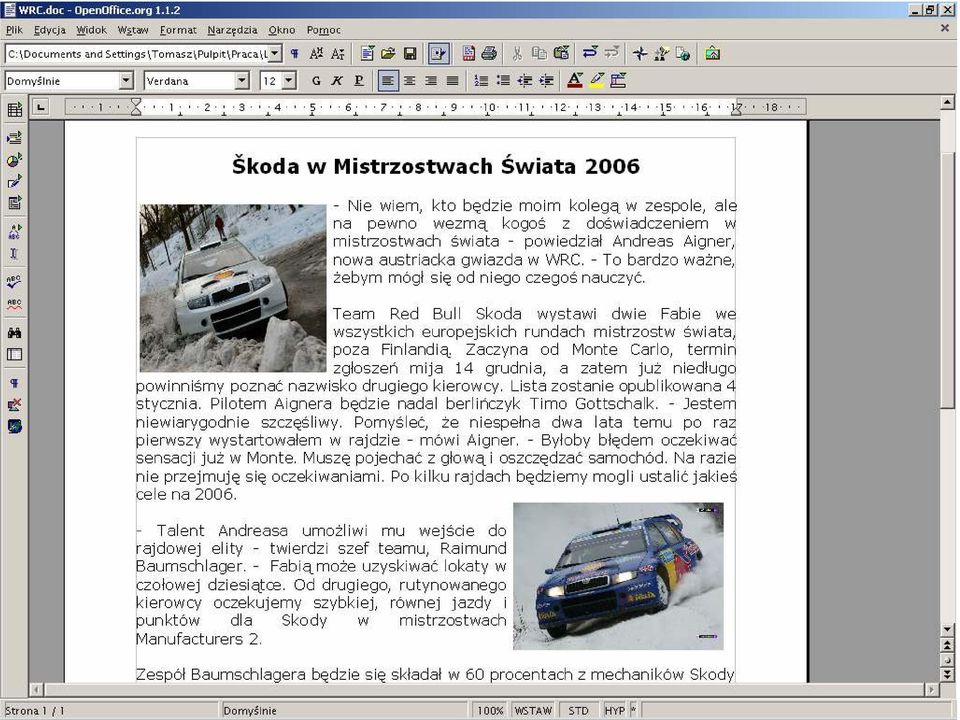Open the Plik menu

14,30
